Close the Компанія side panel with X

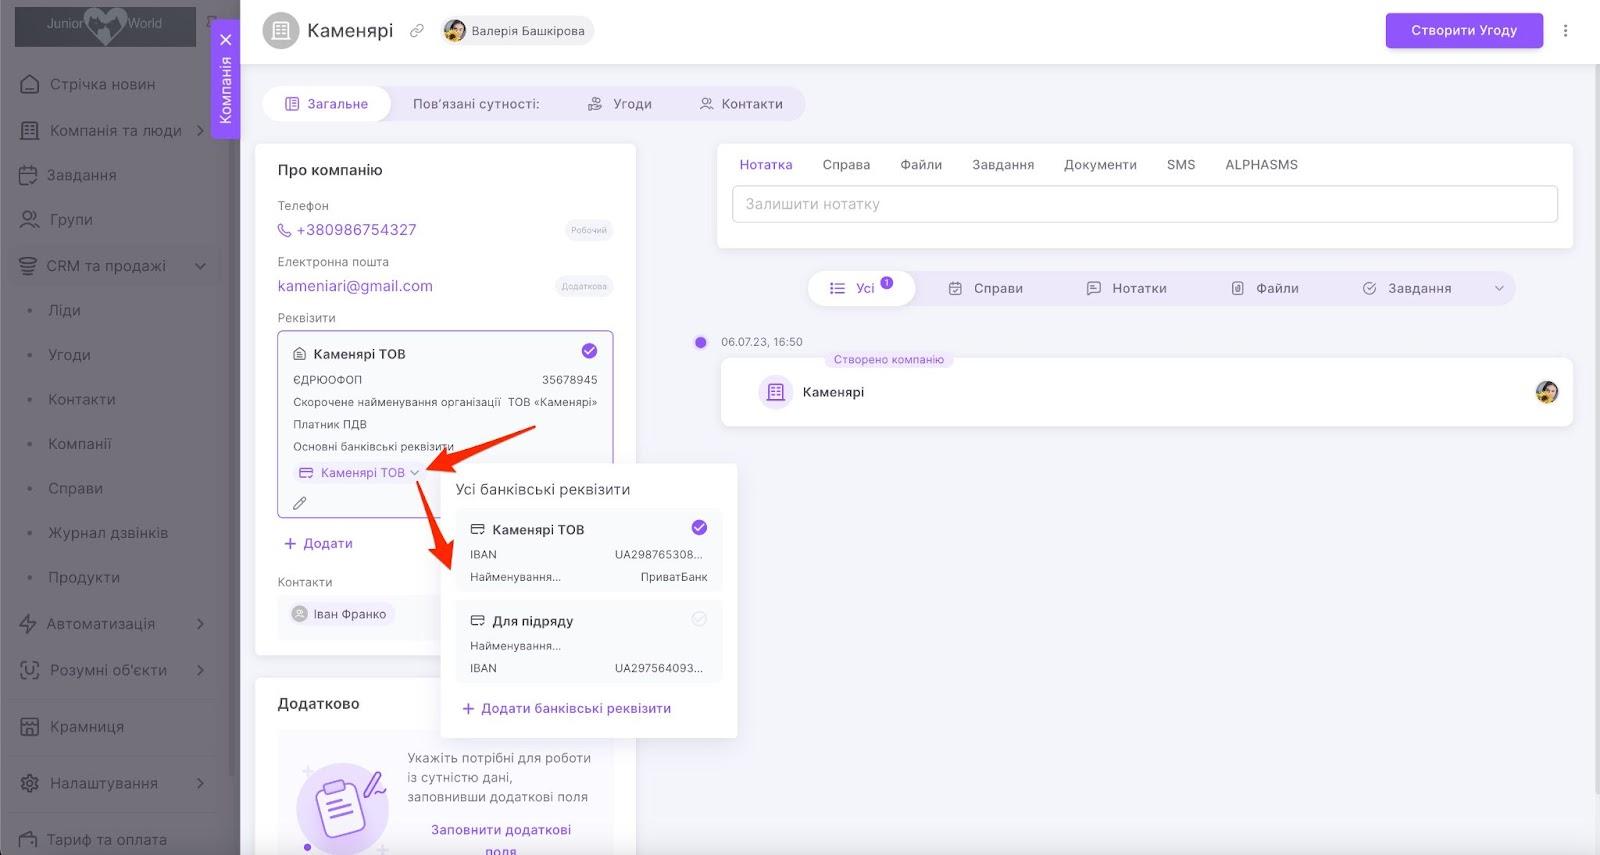226,40
